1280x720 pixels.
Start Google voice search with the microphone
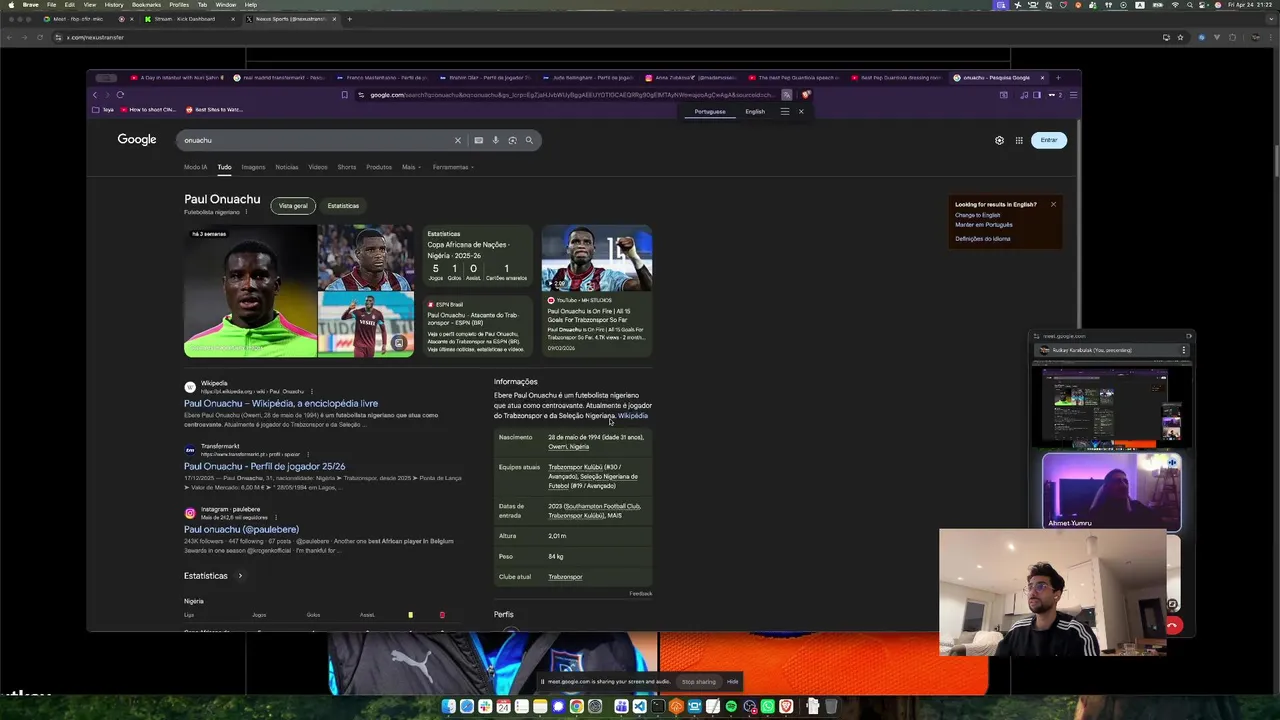tap(495, 140)
